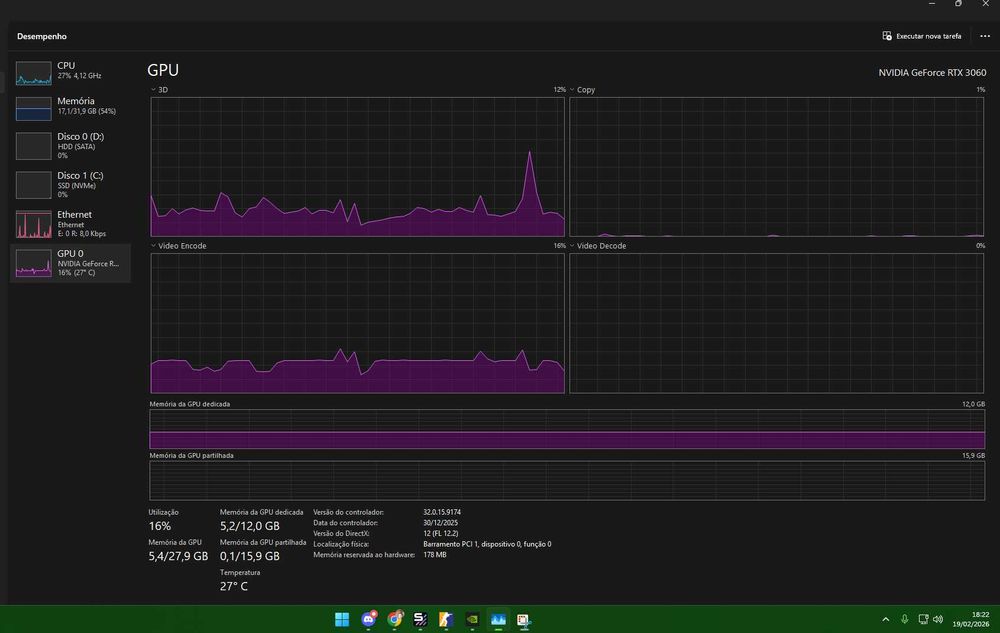Viewport: 1000px width, 633px height.
Task: Click the temperature value 27° C
Action: (x=233, y=586)
